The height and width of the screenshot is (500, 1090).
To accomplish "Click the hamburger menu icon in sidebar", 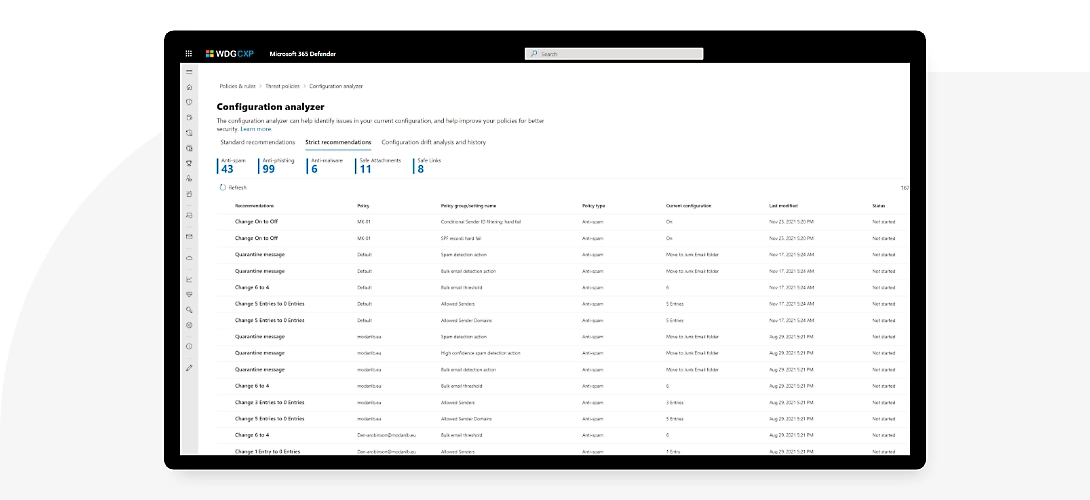I will (x=189, y=72).
